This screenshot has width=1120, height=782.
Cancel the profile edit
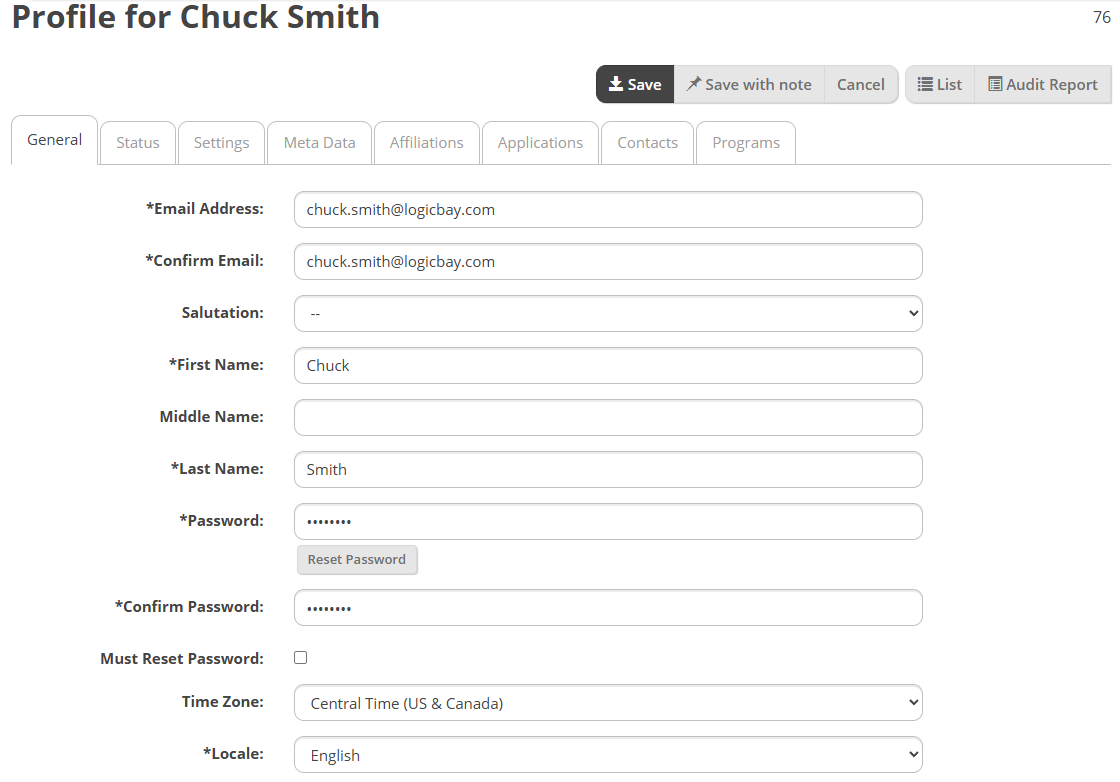point(861,84)
